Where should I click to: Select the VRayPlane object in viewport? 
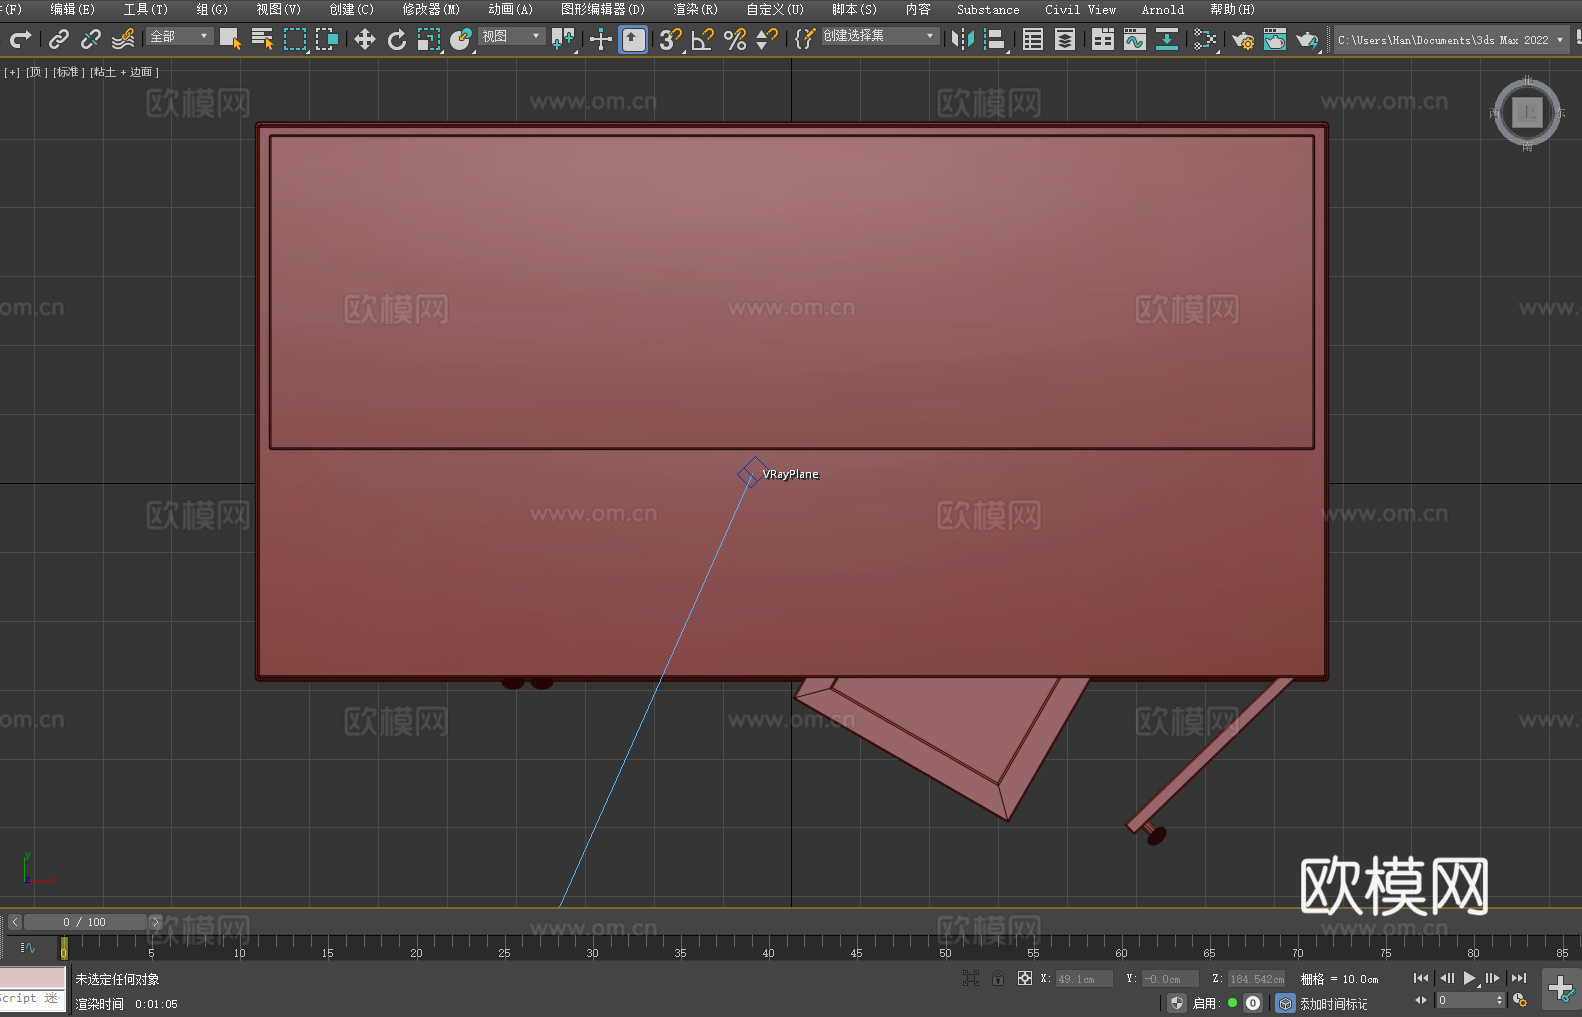pyautogui.click(x=753, y=473)
